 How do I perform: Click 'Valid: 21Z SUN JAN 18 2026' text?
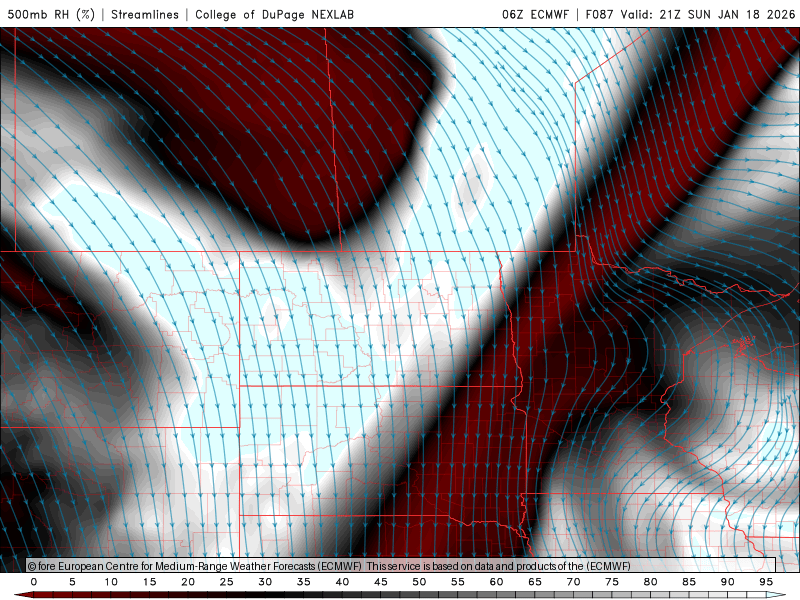pyautogui.click(x=708, y=14)
